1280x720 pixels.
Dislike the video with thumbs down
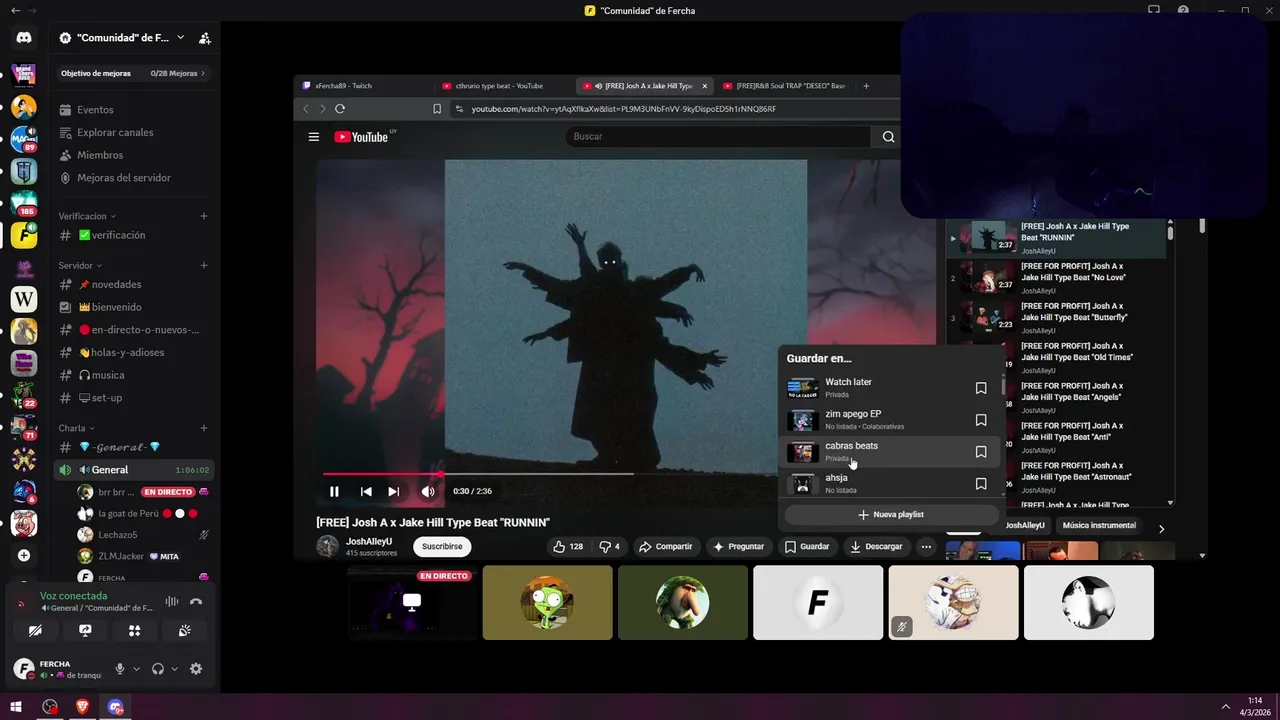(x=610, y=546)
